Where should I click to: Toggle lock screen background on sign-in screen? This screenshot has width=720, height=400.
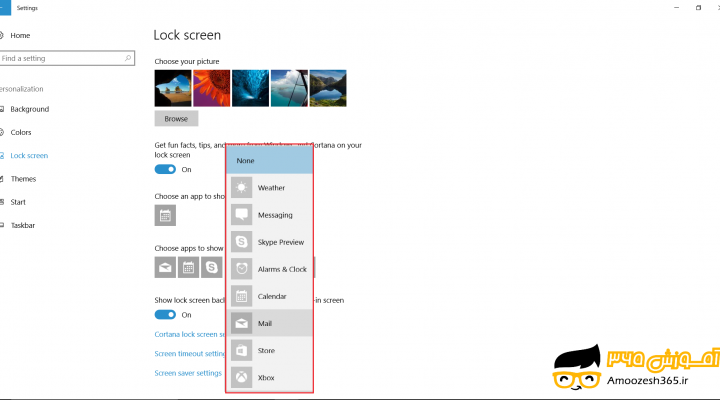tap(165, 315)
